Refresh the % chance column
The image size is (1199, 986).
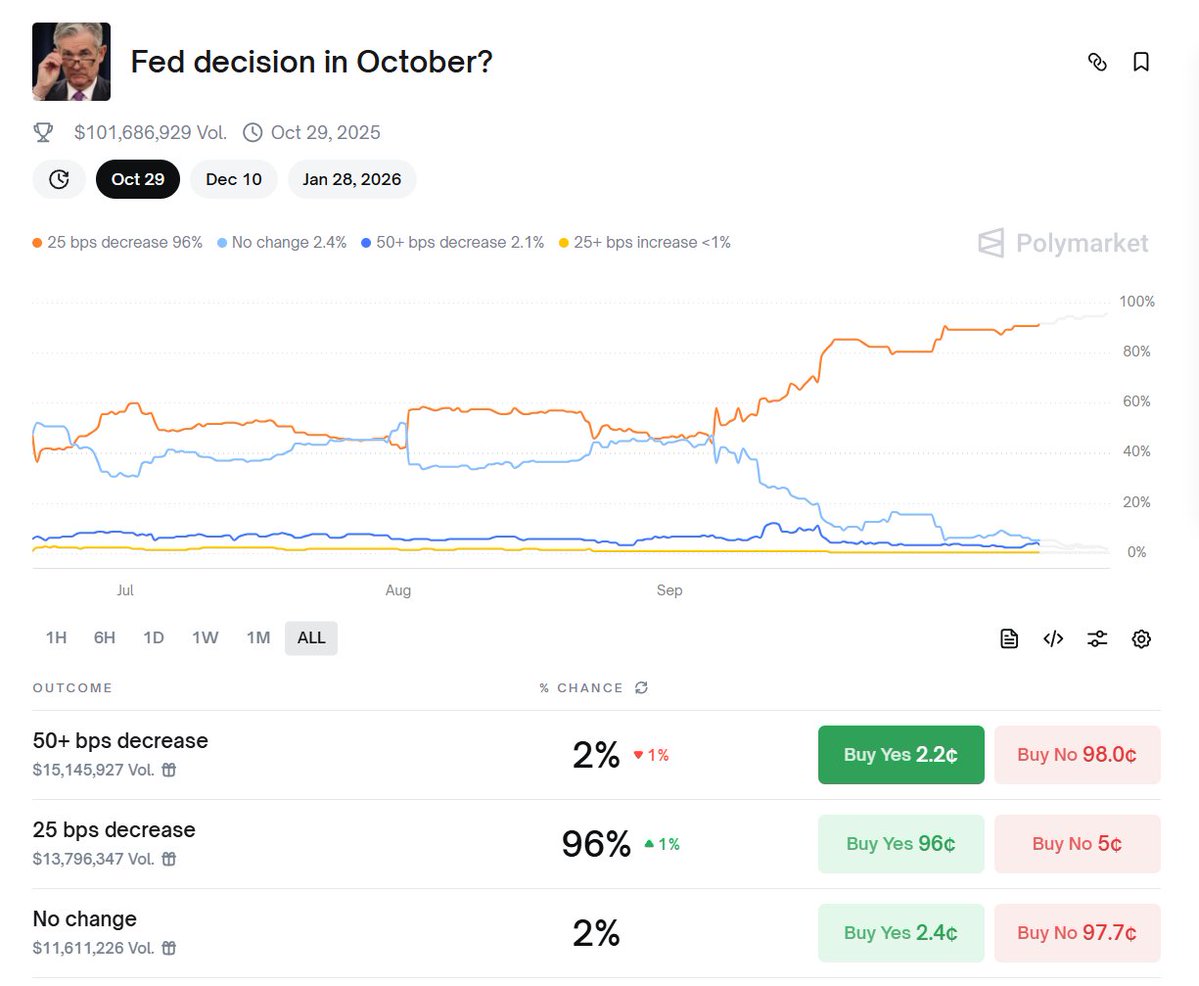click(x=642, y=688)
